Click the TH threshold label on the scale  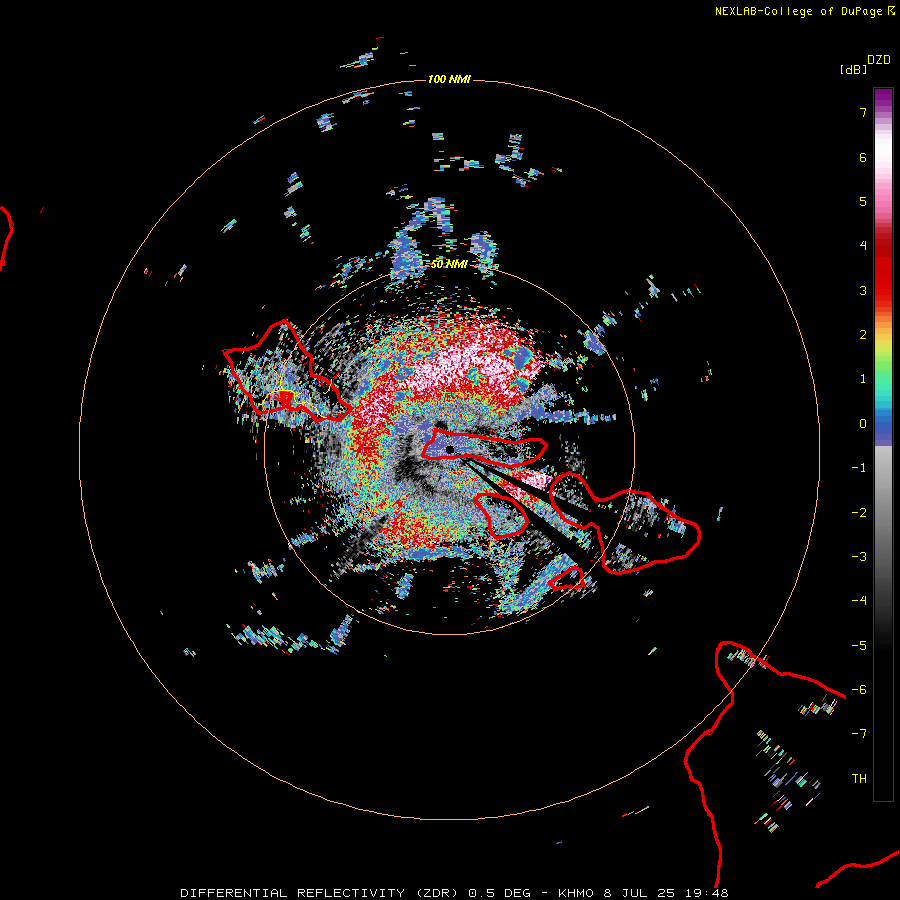click(x=859, y=779)
